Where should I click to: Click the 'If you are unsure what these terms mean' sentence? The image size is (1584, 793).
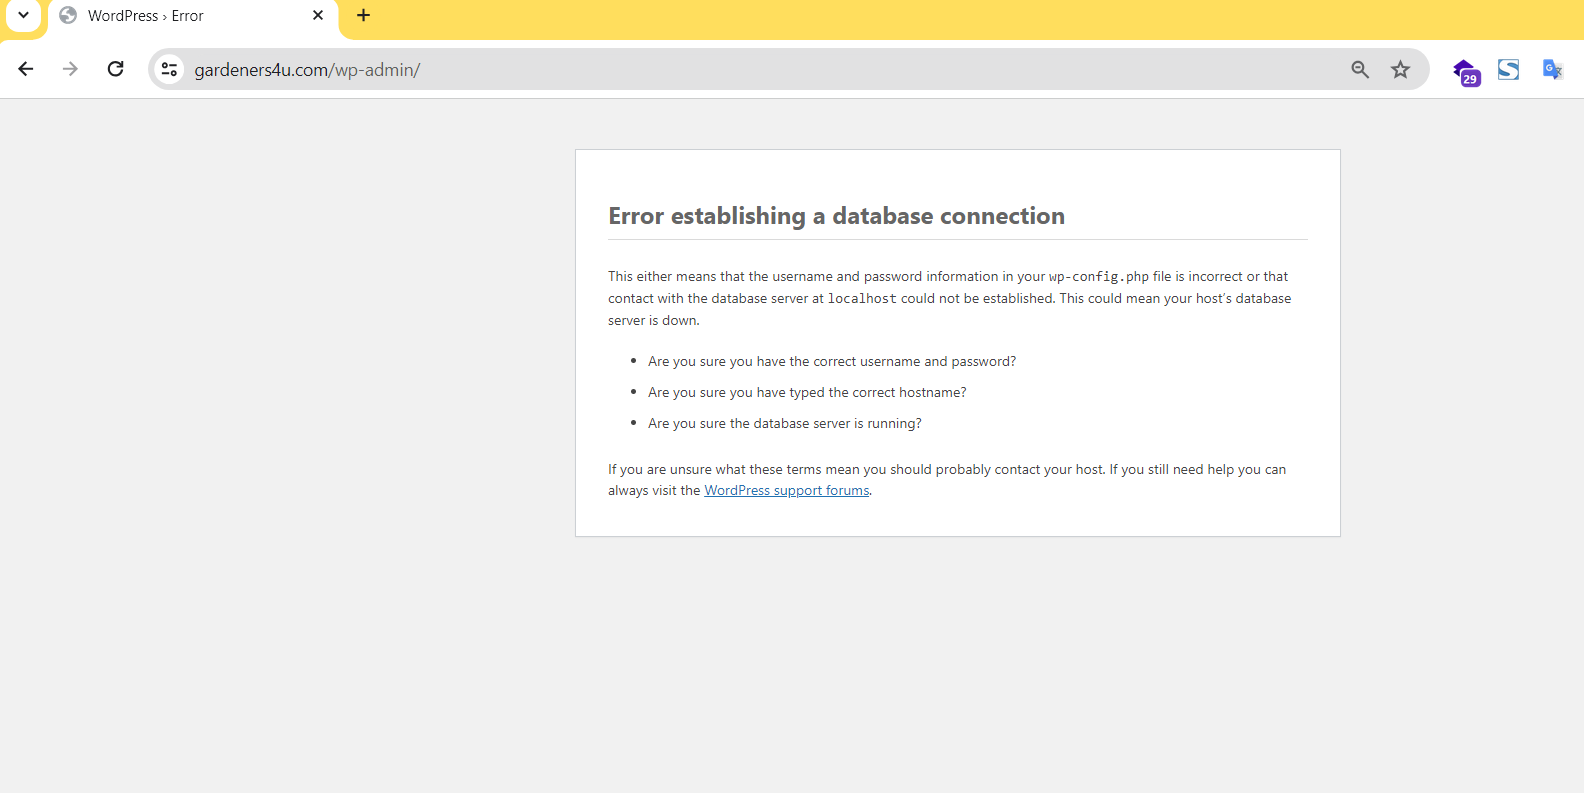click(947, 480)
